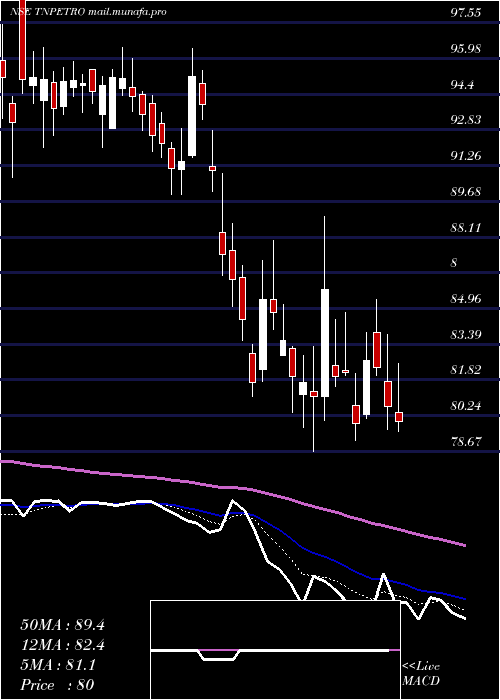500x700 pixels.
Task: Click the last red candlestick near 80.24
Action: (399, 417)
